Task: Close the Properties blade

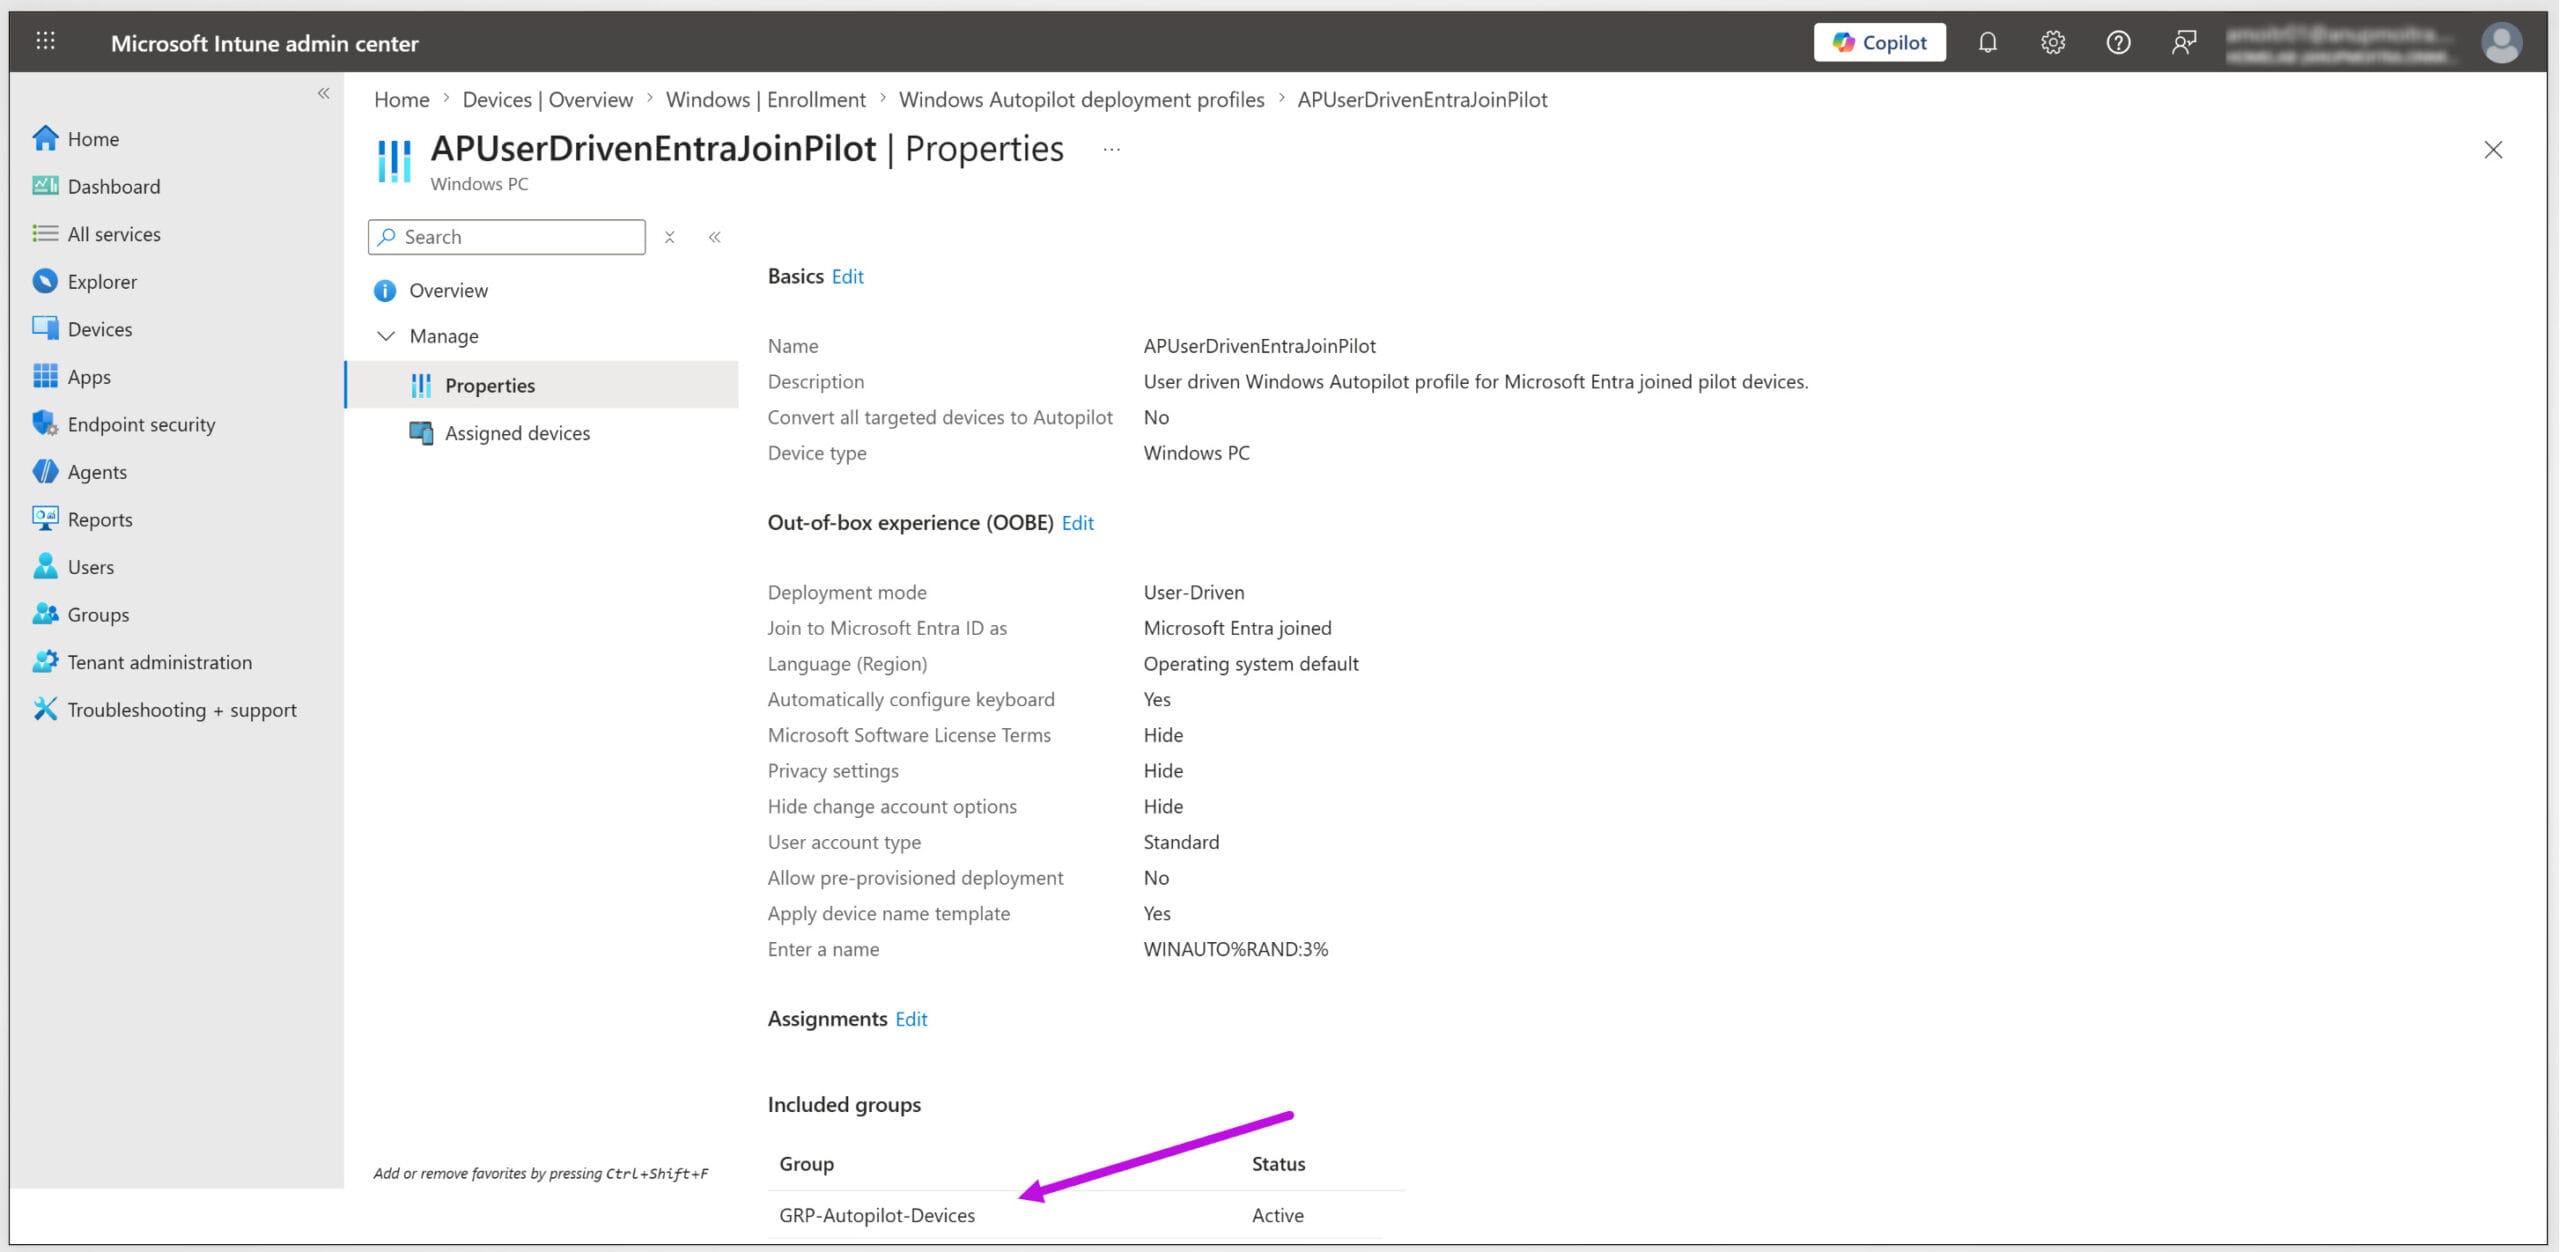Action: [x=2493, y=150]
